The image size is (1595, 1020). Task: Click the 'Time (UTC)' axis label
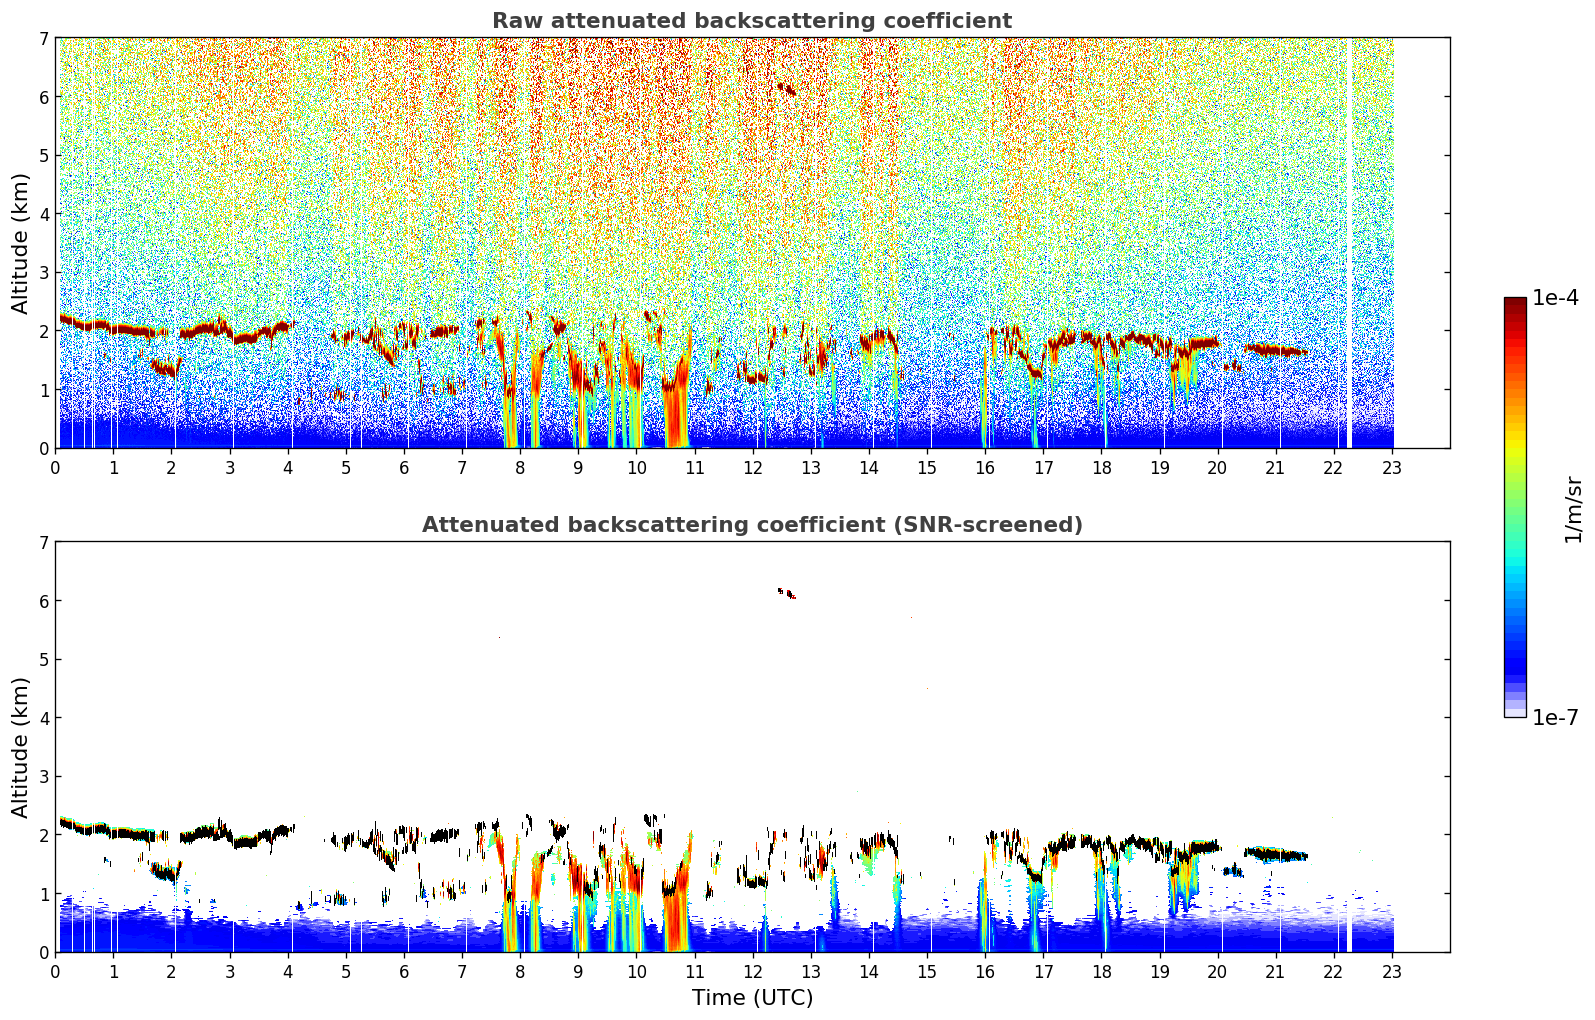[x=752, y=998]
